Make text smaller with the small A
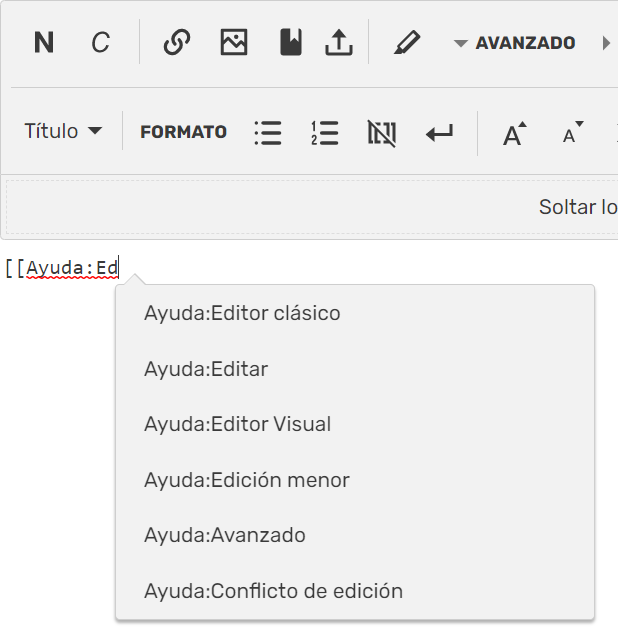 572,134
